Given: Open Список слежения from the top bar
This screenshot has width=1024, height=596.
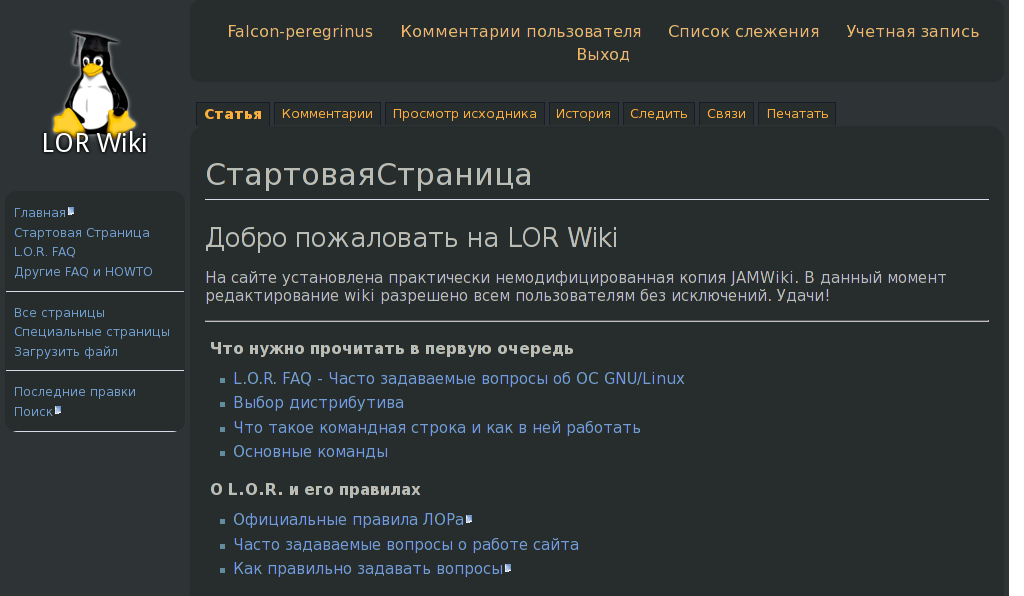Looking at the screenshot, I should [744, 31].
